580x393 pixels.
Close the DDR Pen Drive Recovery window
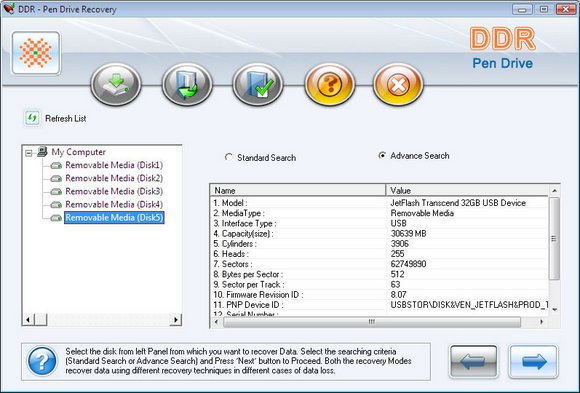point(566,9)
